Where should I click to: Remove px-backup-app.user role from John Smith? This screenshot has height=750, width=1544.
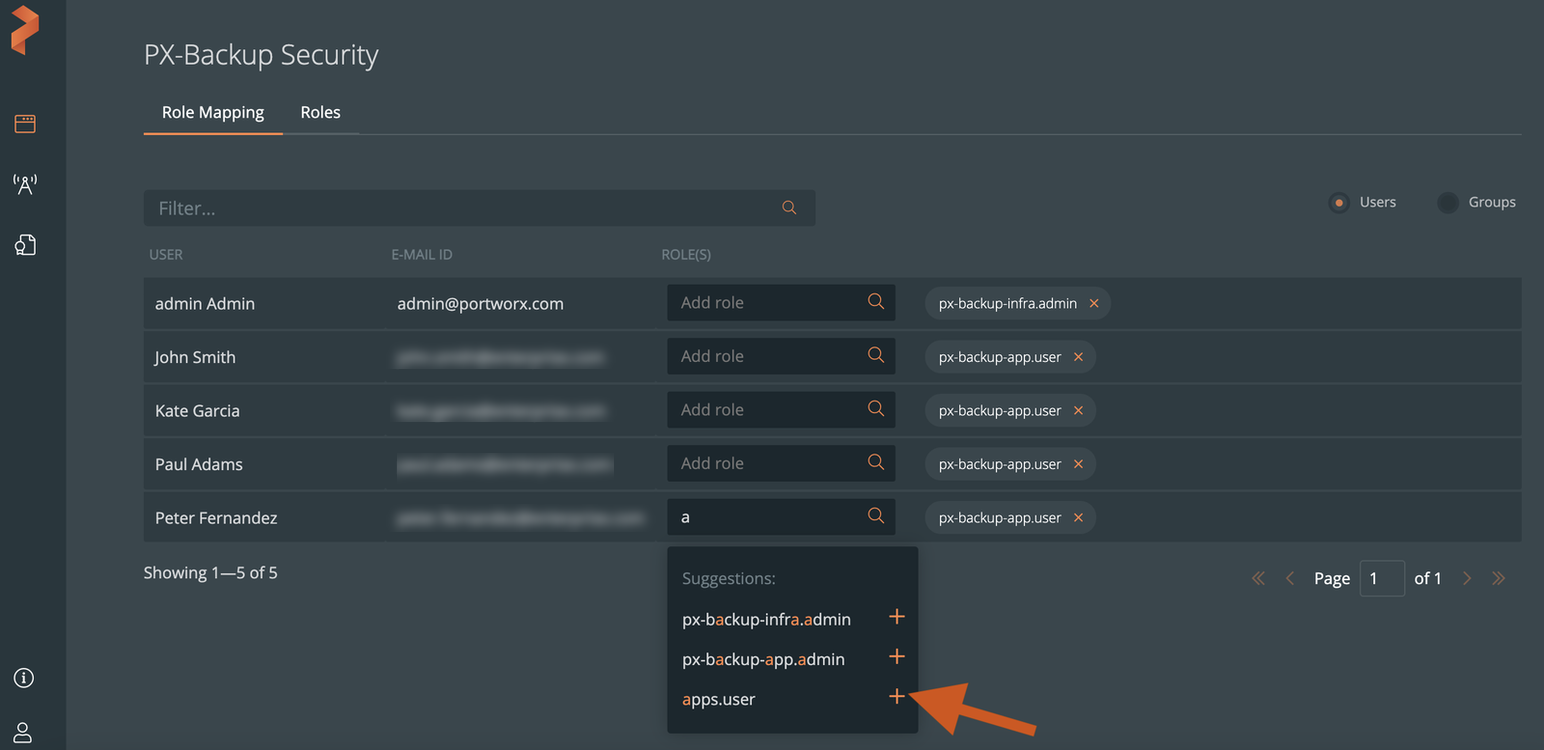coord(1078,357)
